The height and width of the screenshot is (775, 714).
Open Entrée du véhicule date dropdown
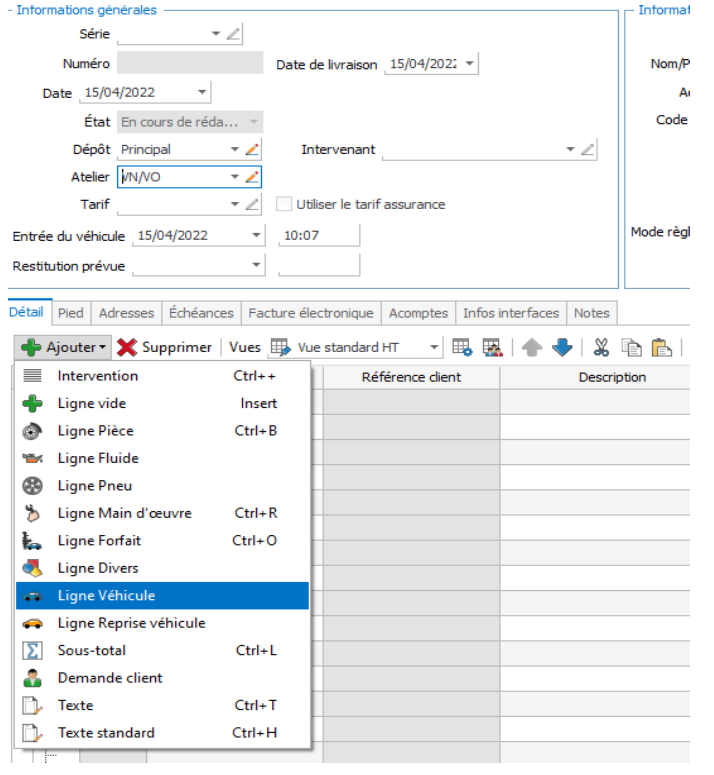point(256,235)
